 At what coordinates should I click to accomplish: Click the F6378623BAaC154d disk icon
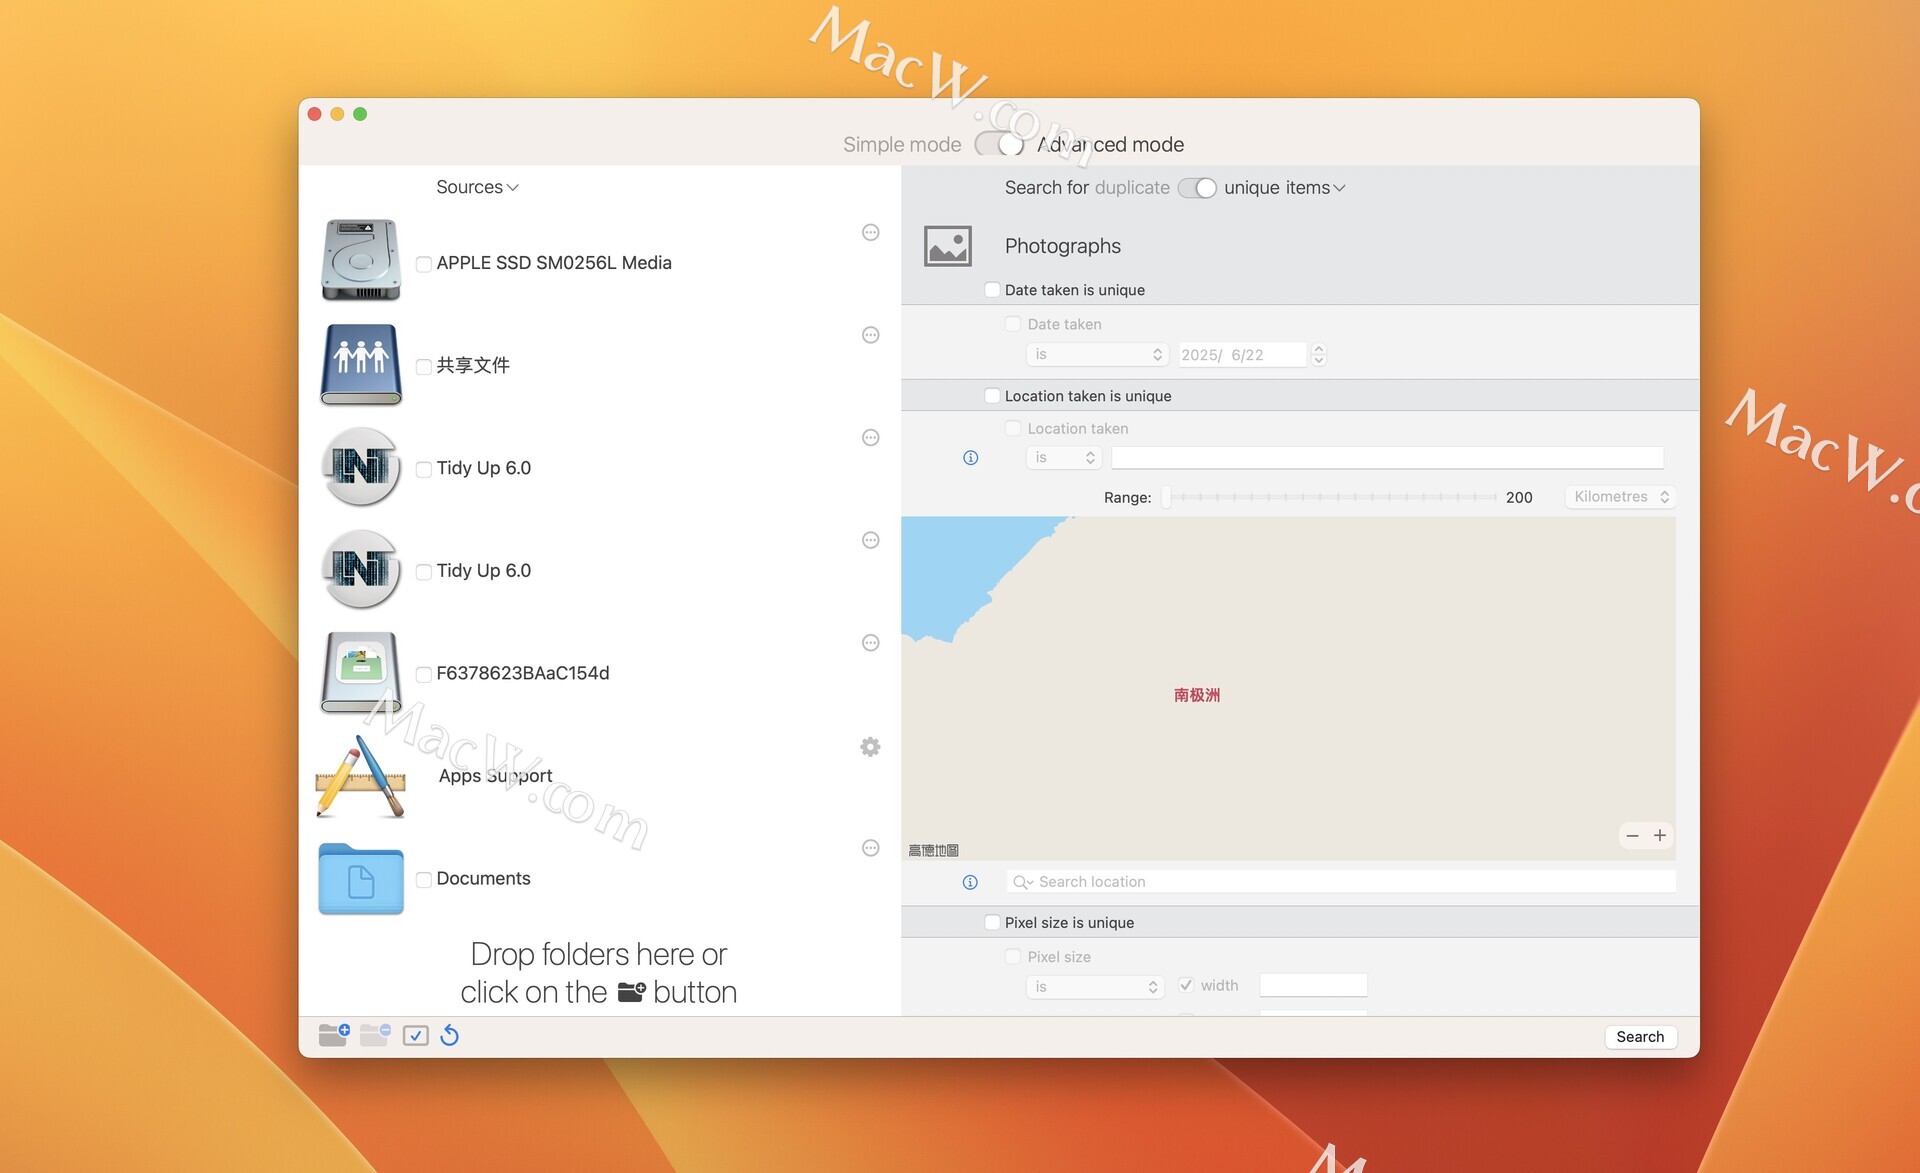click(361, 672)
